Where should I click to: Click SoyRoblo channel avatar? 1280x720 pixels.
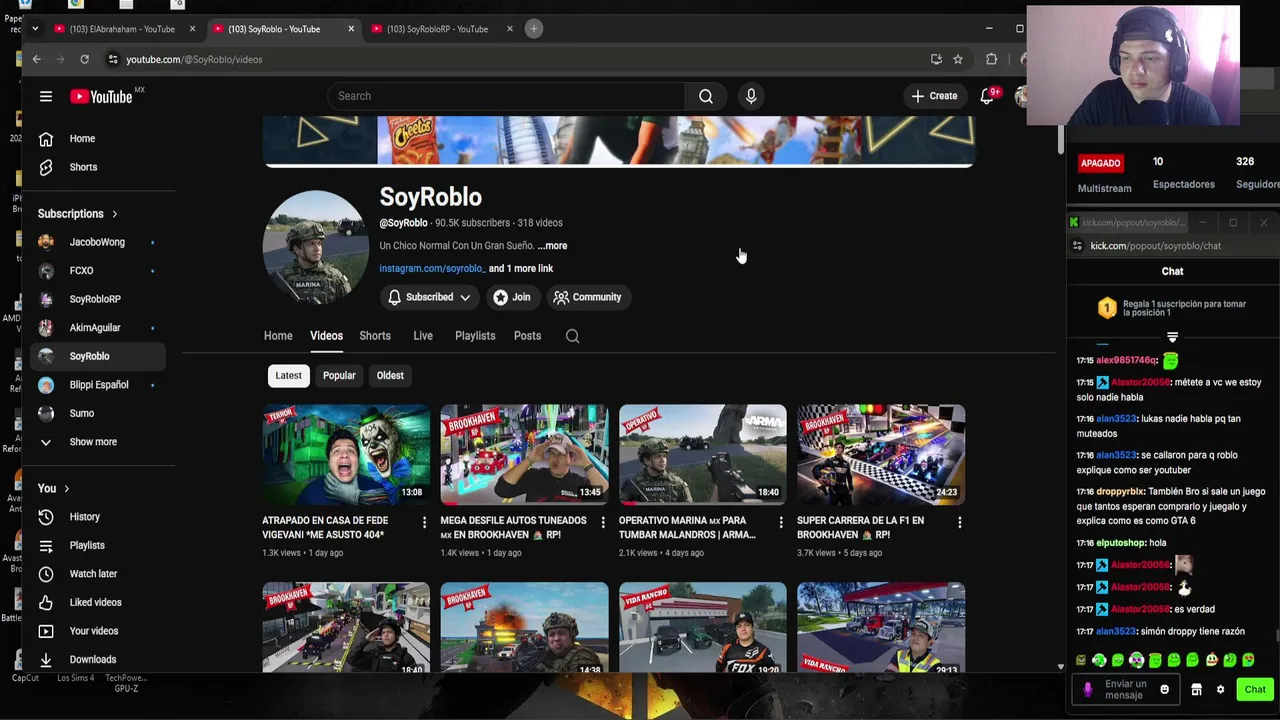point(315,247)
